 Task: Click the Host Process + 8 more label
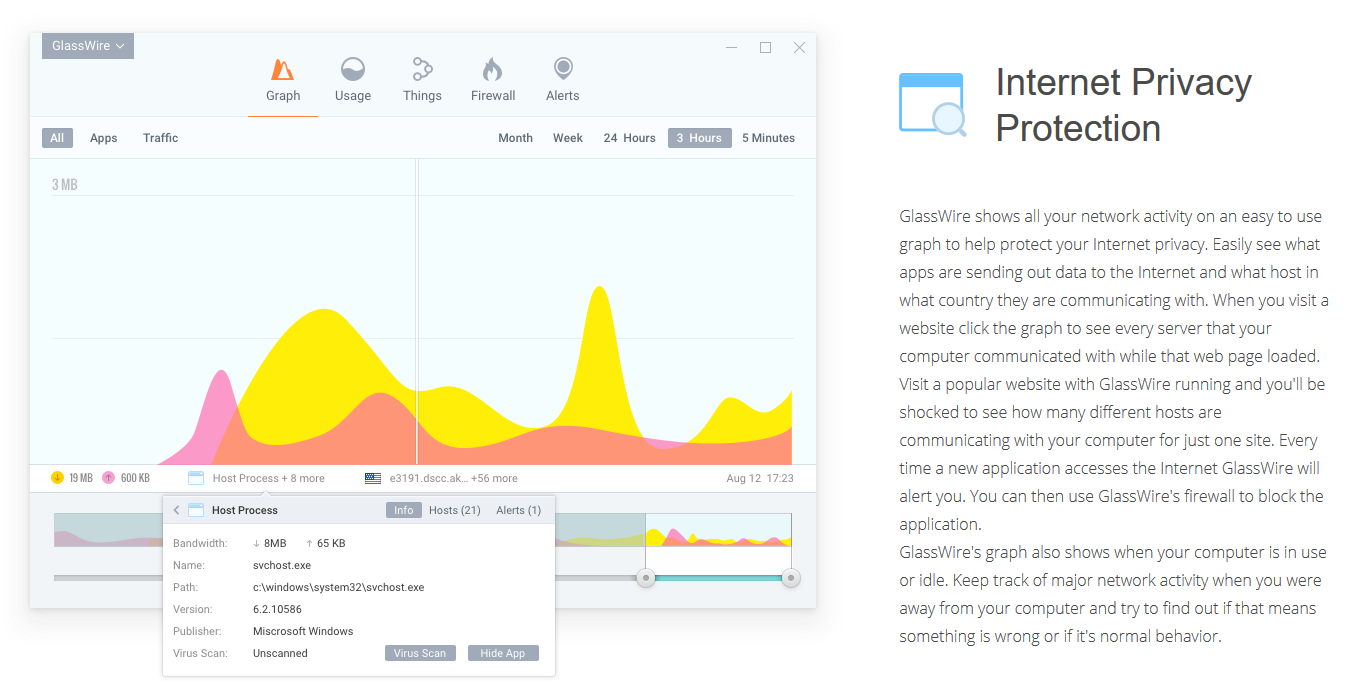click(268, 478)
